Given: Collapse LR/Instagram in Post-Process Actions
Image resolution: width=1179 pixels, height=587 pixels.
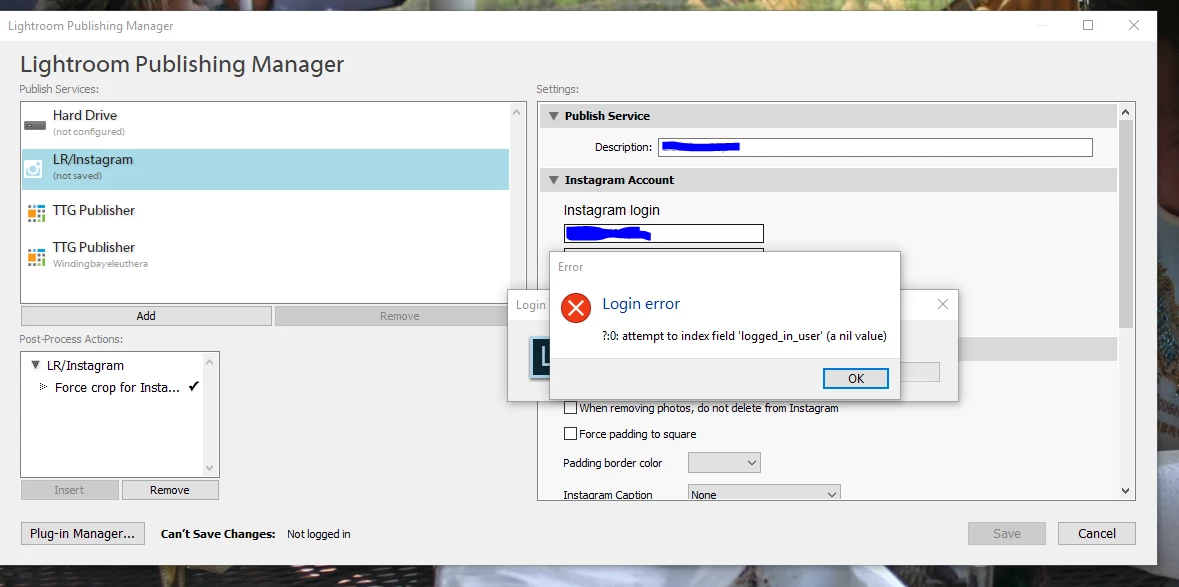Looking at the screenshot, I should pos(35,365).
